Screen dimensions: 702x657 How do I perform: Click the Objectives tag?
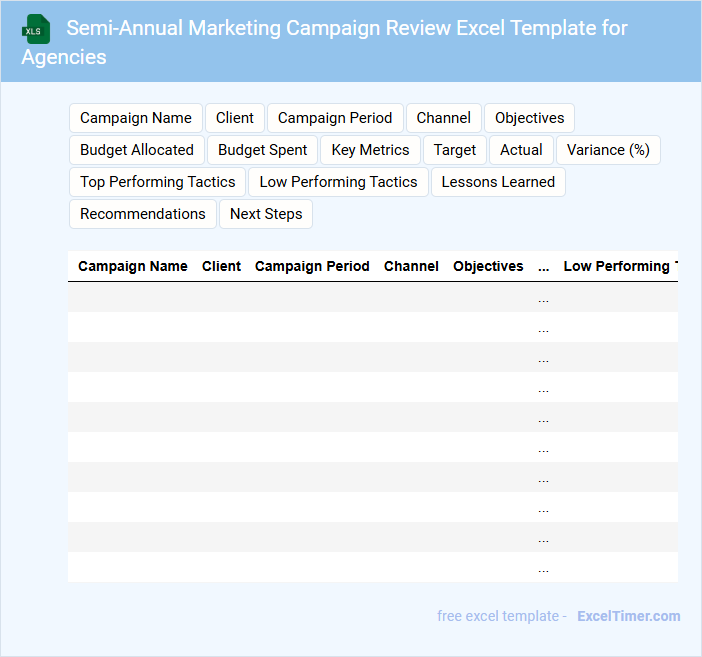(x=529, y=118)
